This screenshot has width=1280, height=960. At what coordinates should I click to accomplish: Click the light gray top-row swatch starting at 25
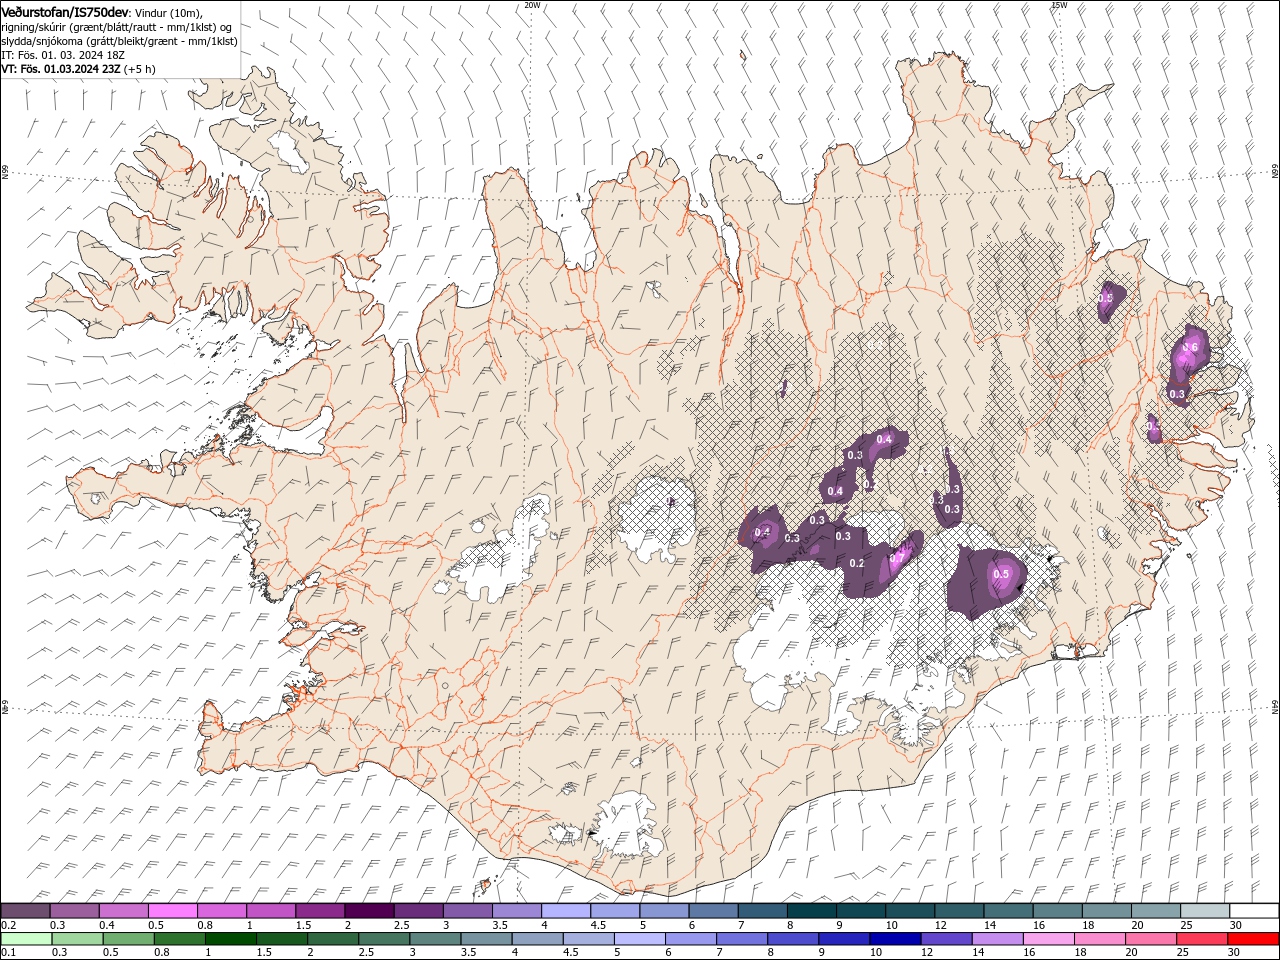1206,911
